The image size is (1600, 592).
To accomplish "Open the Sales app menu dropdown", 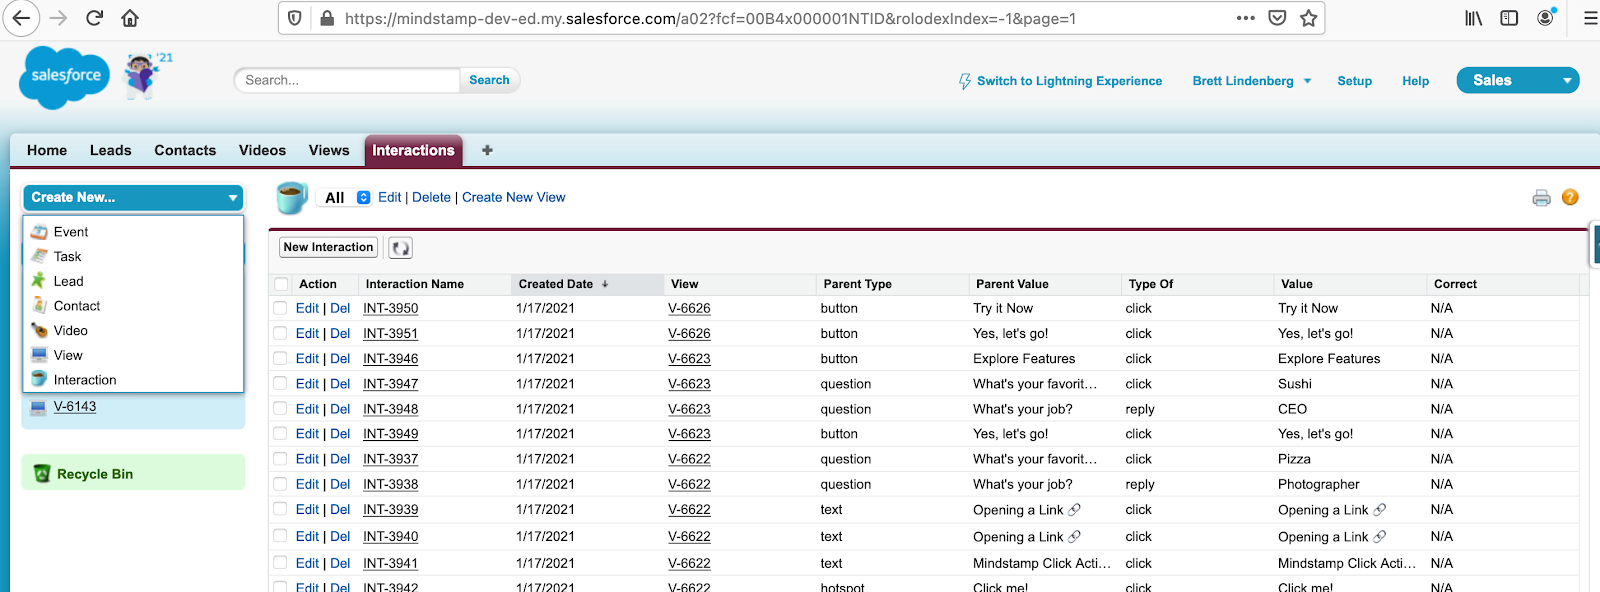I will pos(1518,80).
